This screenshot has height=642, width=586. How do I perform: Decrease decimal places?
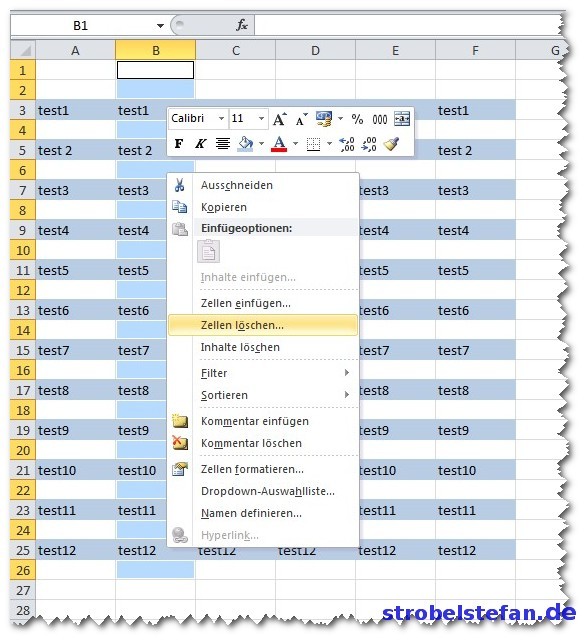[x=369, y=144]
